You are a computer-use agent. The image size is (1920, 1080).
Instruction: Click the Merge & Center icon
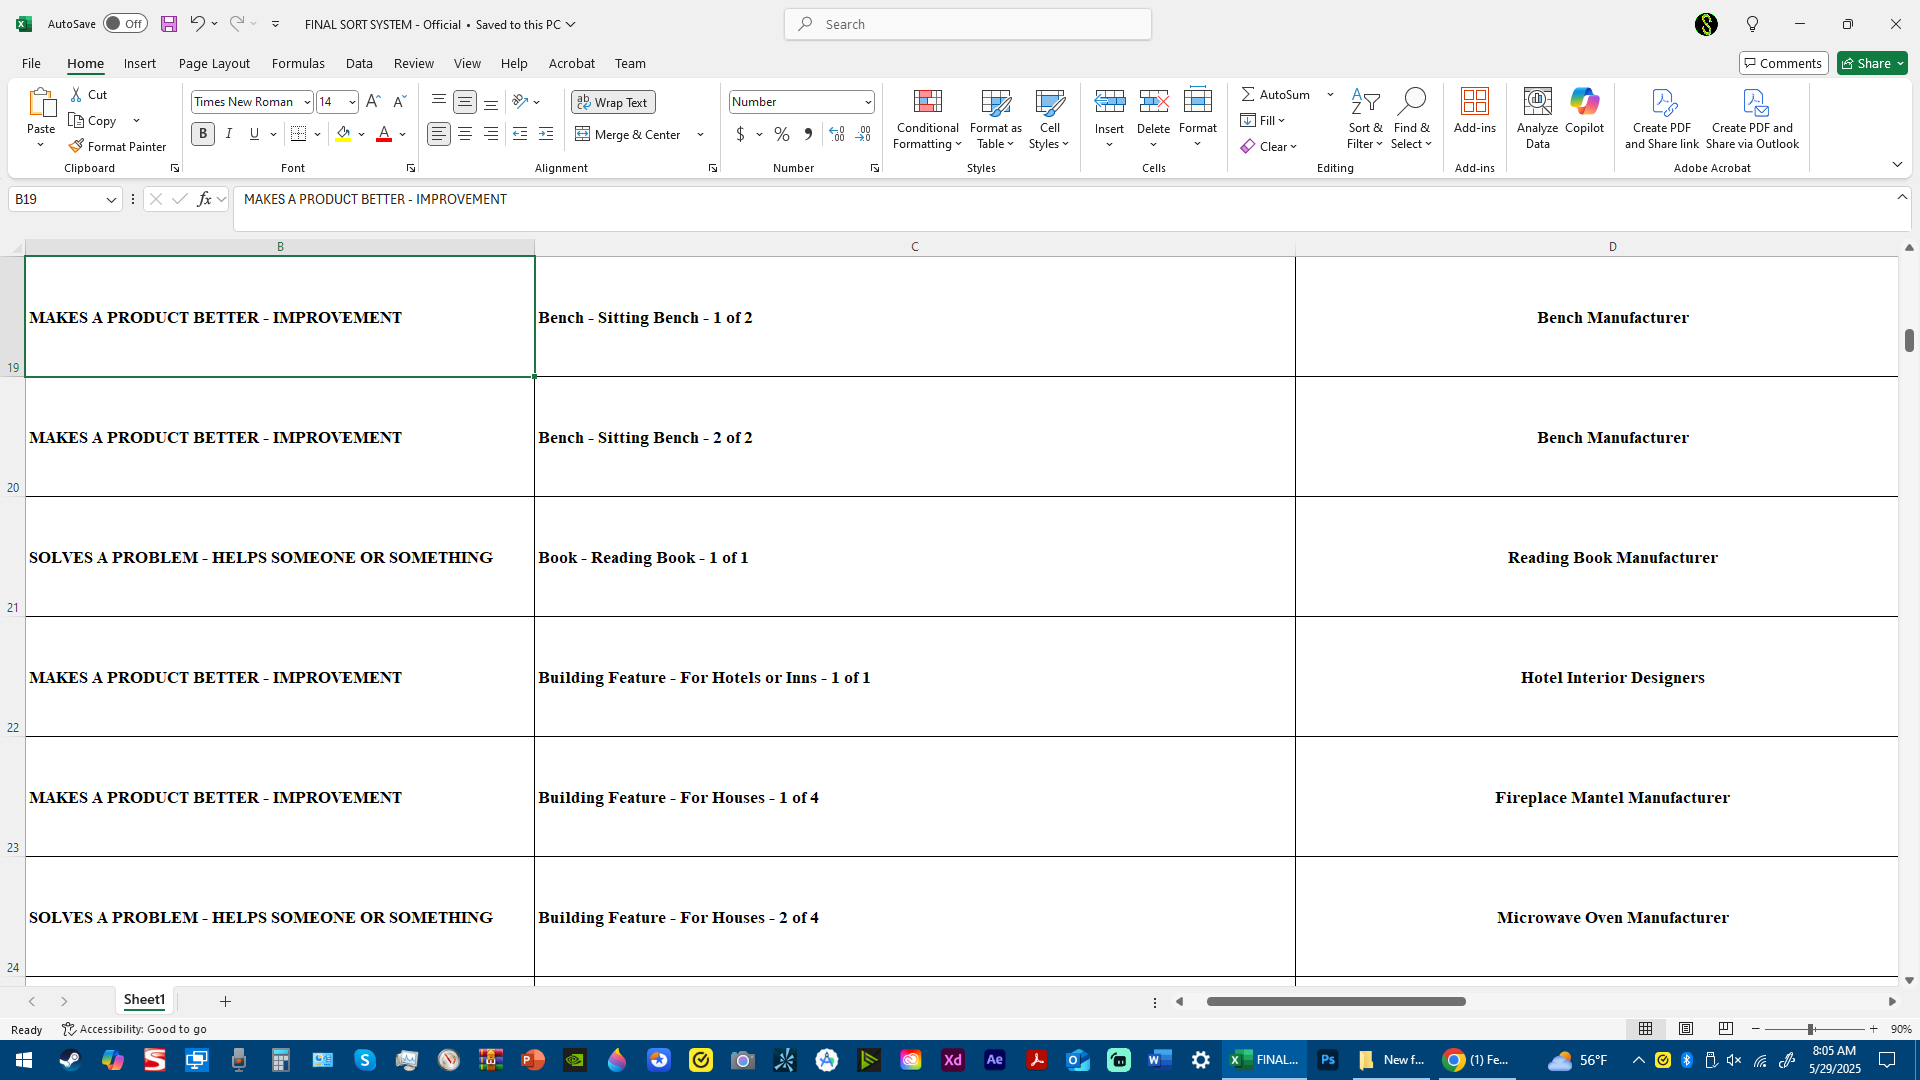(583, 134)
